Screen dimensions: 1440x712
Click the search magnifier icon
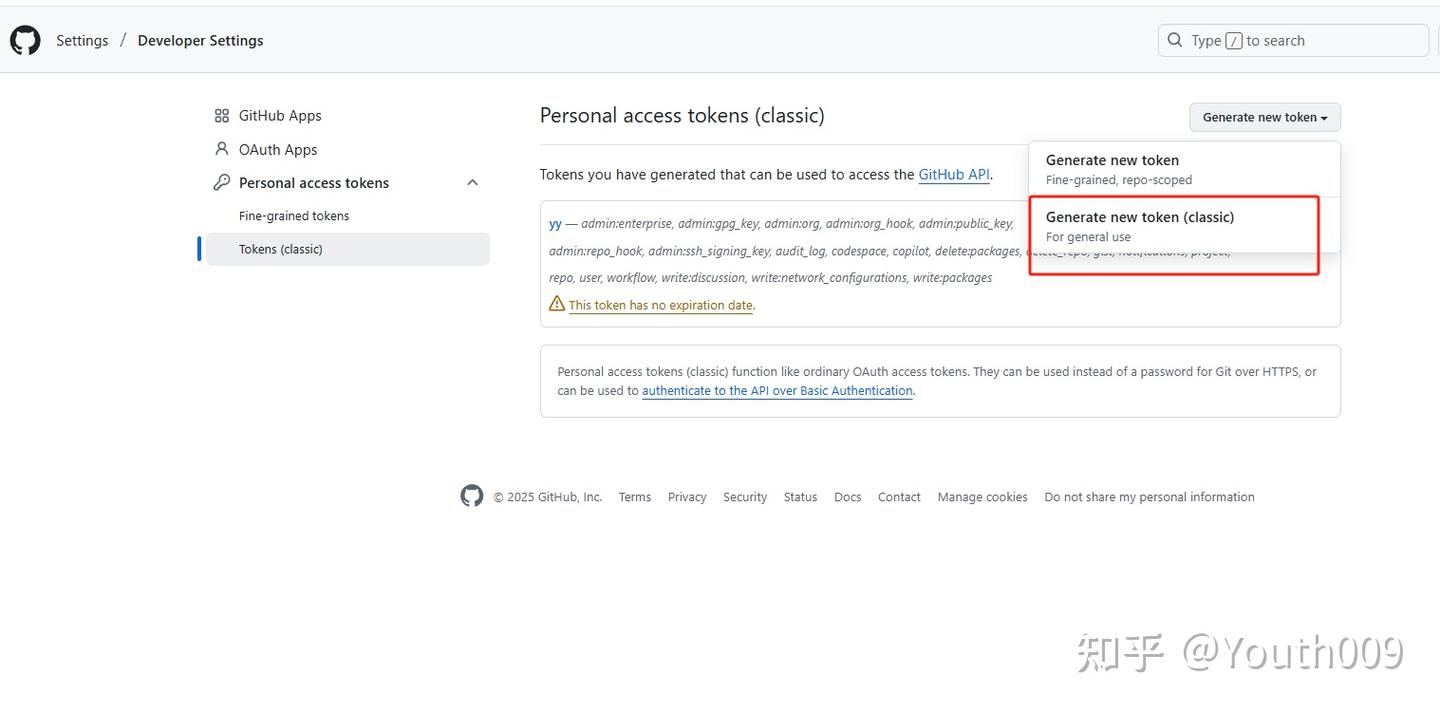1175,41
